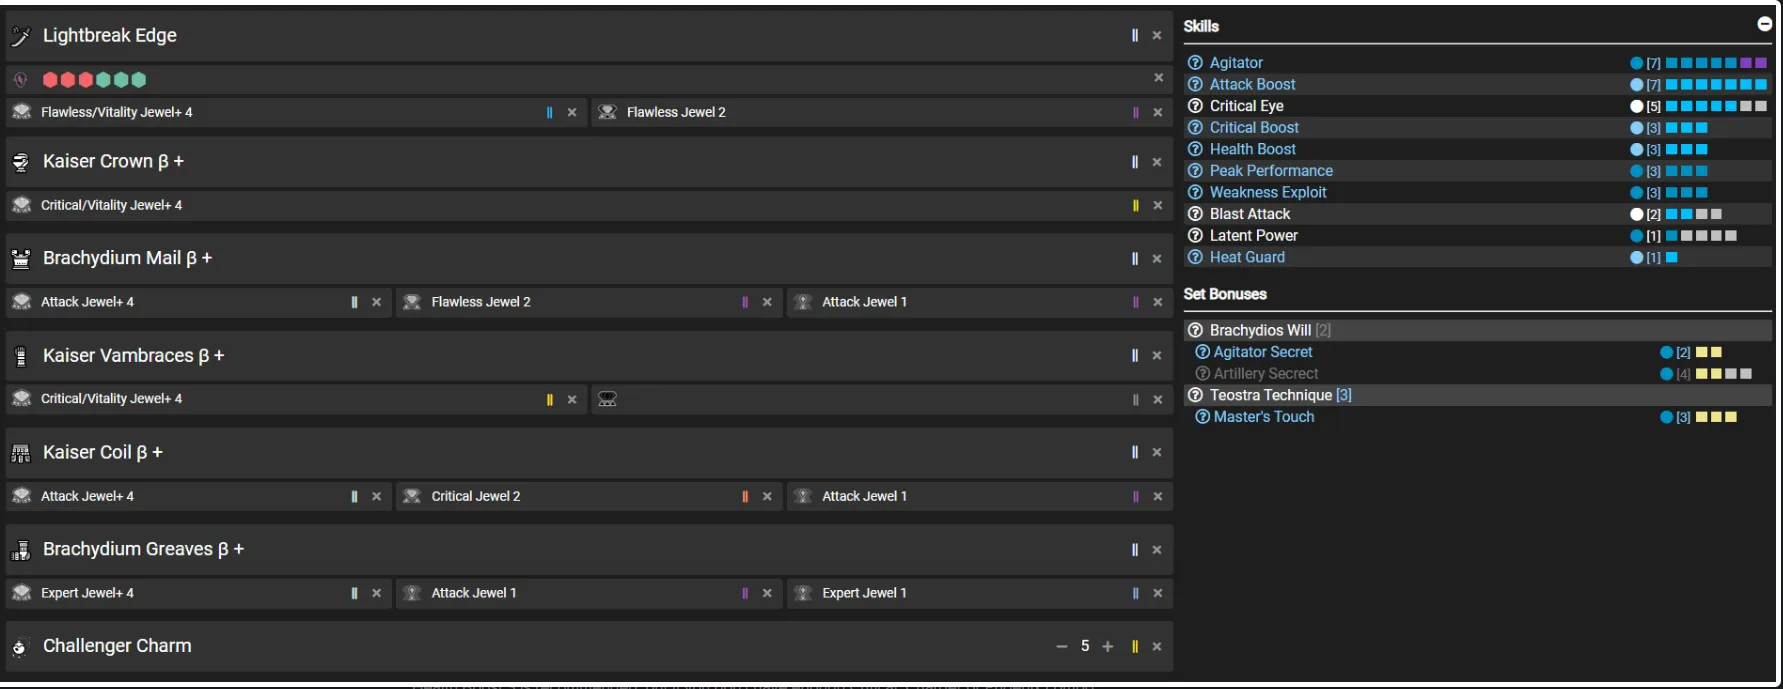Remove the Brachydium Mail β + armor
This screenshot has height=689, width=1783.
[x=1157, y=259]
